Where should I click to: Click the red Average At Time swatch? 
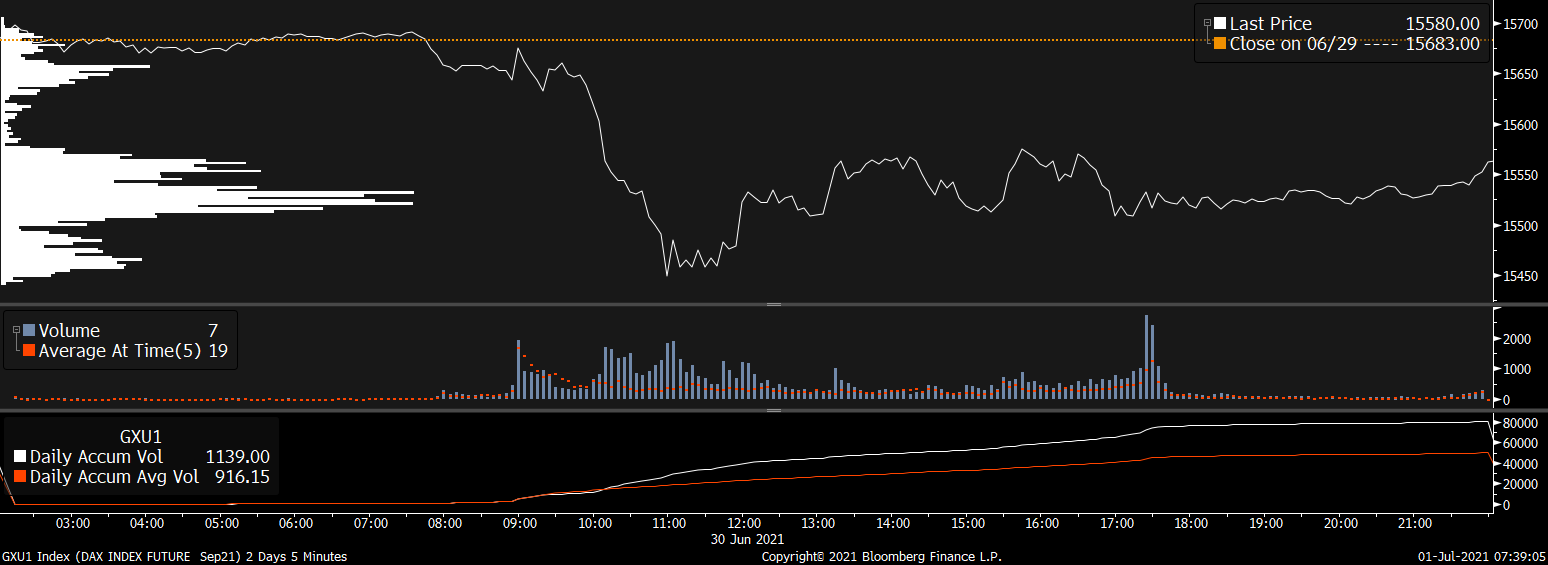click(29, 351)
